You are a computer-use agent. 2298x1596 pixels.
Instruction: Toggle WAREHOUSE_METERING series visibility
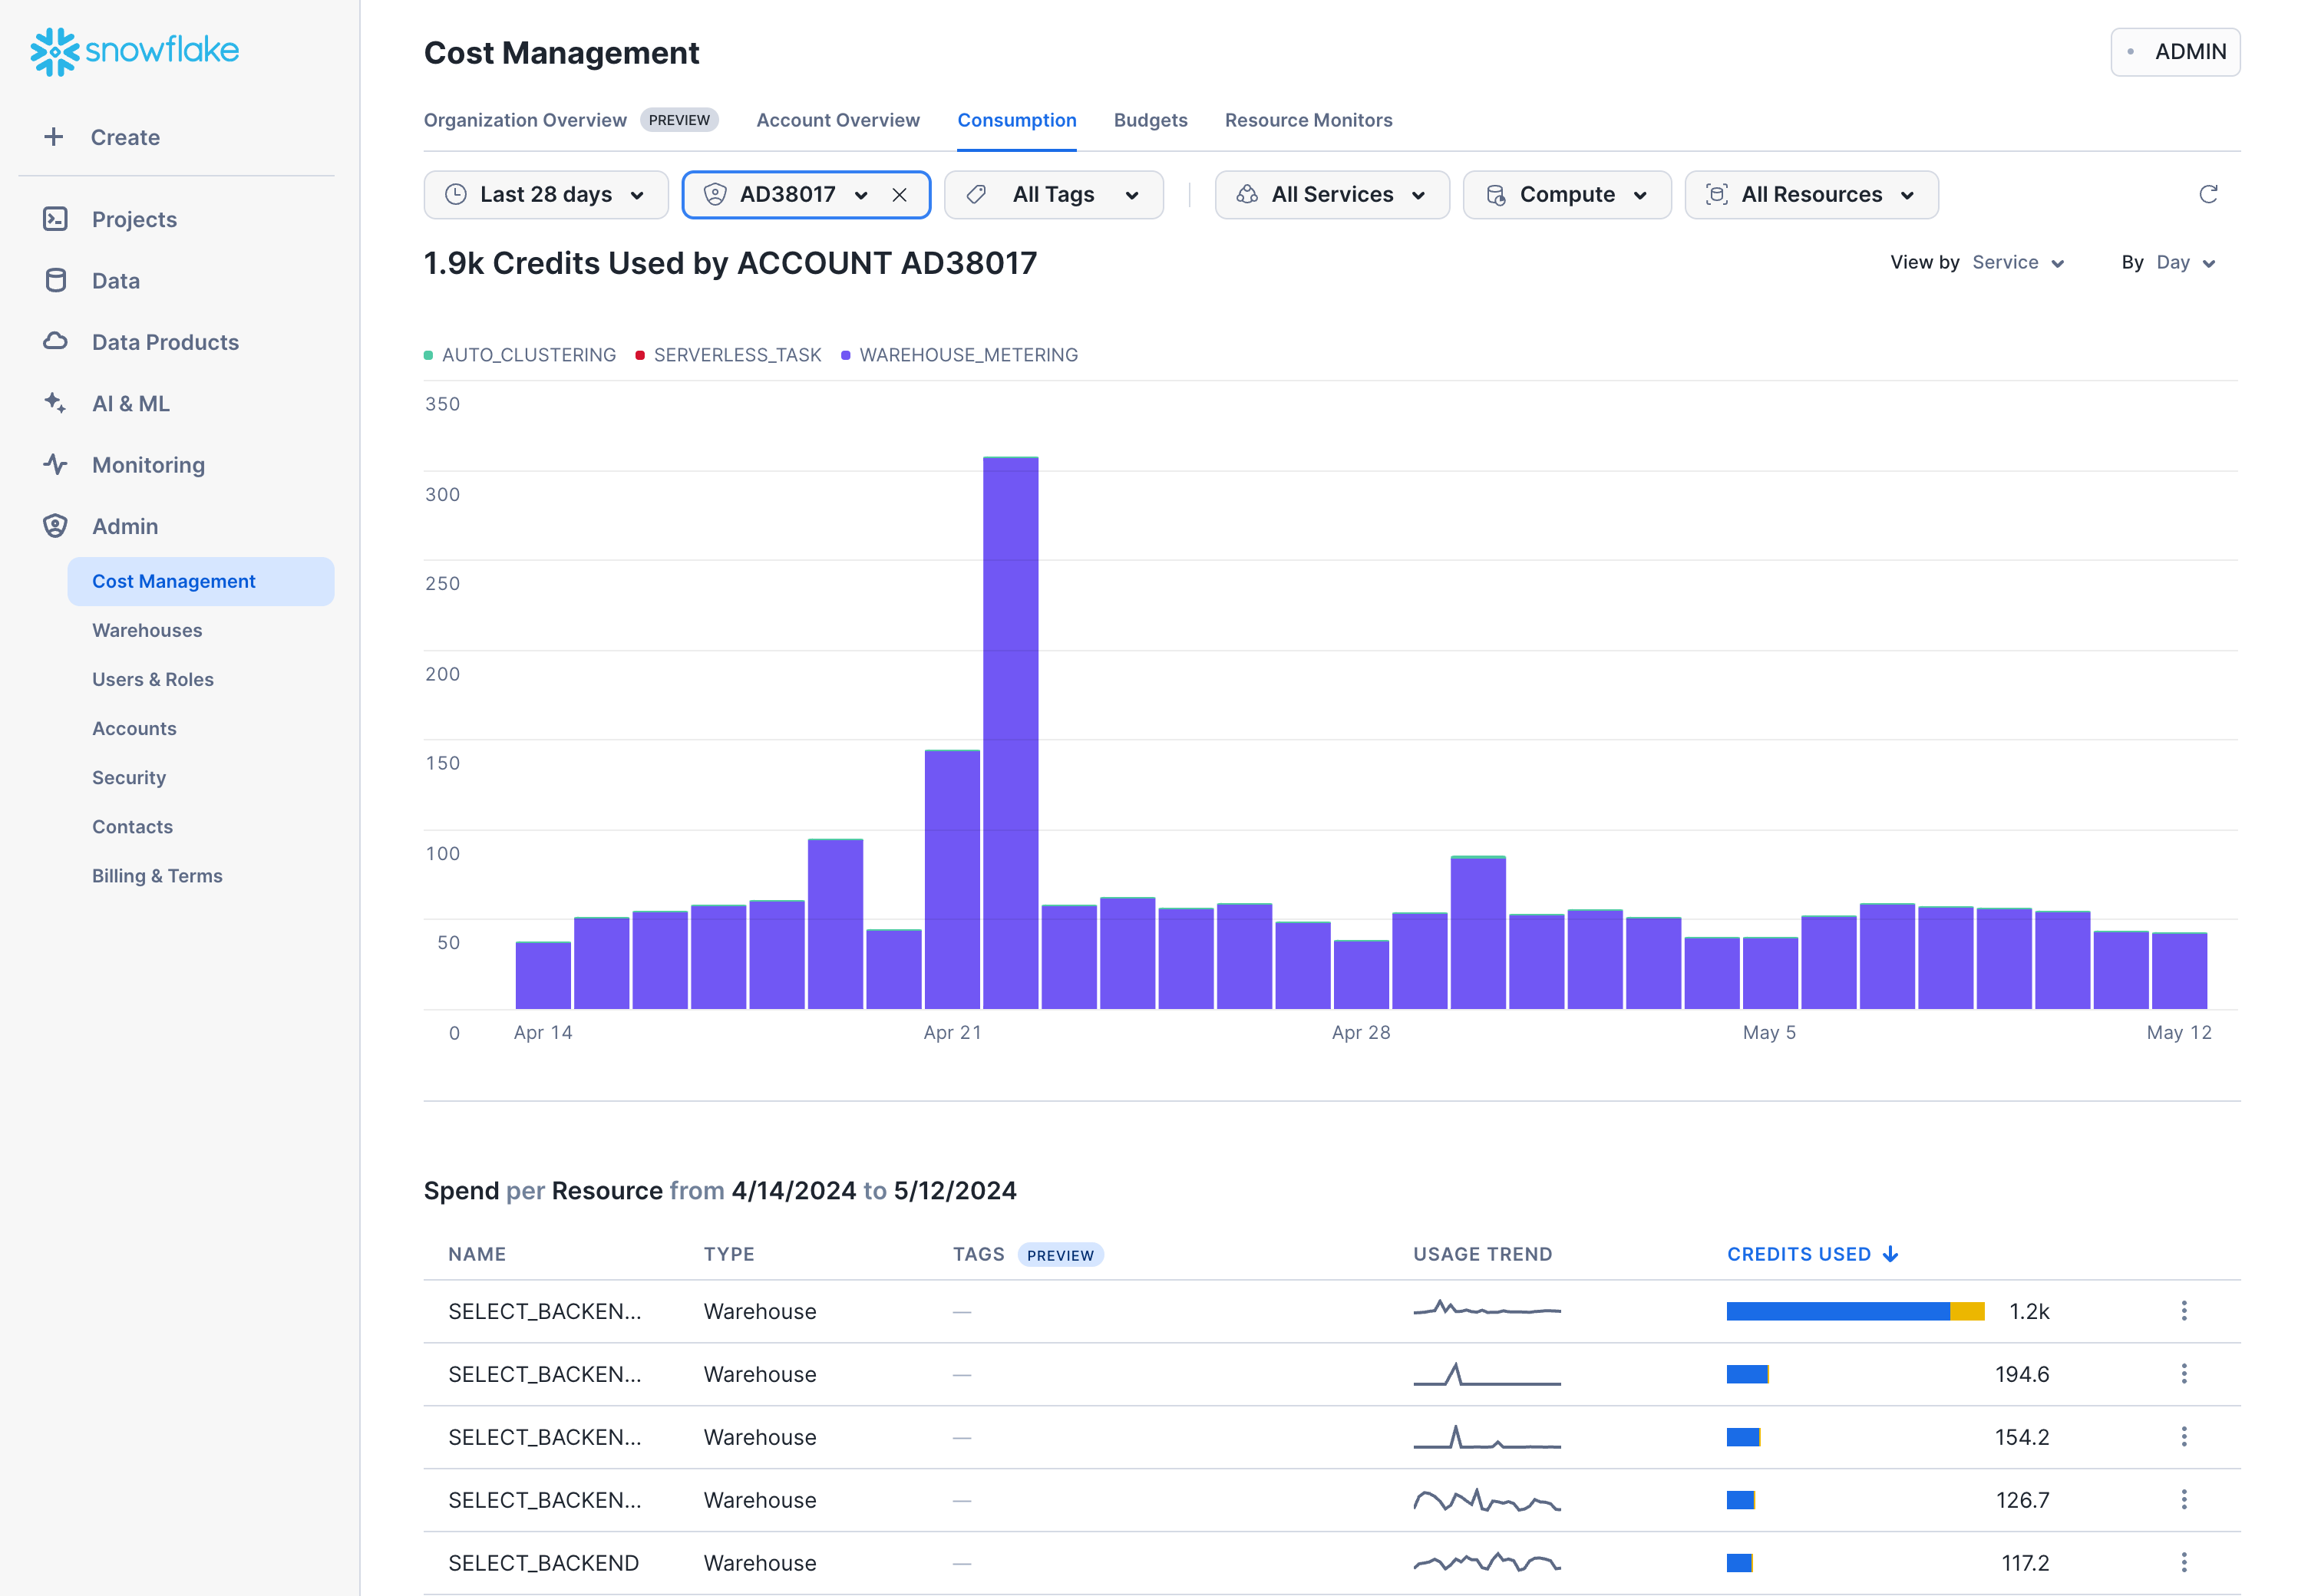tap(968, 354)
